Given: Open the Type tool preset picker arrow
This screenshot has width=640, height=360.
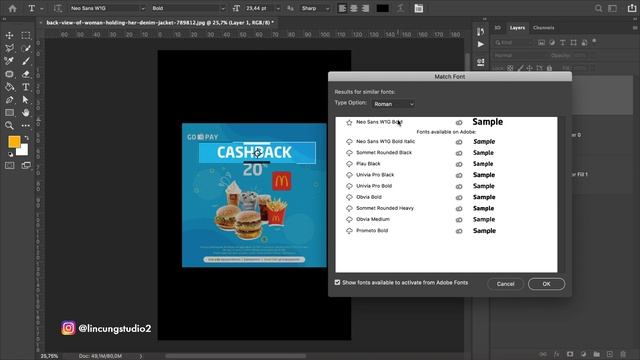Looking at the screenshot, I should pyautogui.click(x=42, y=8).
